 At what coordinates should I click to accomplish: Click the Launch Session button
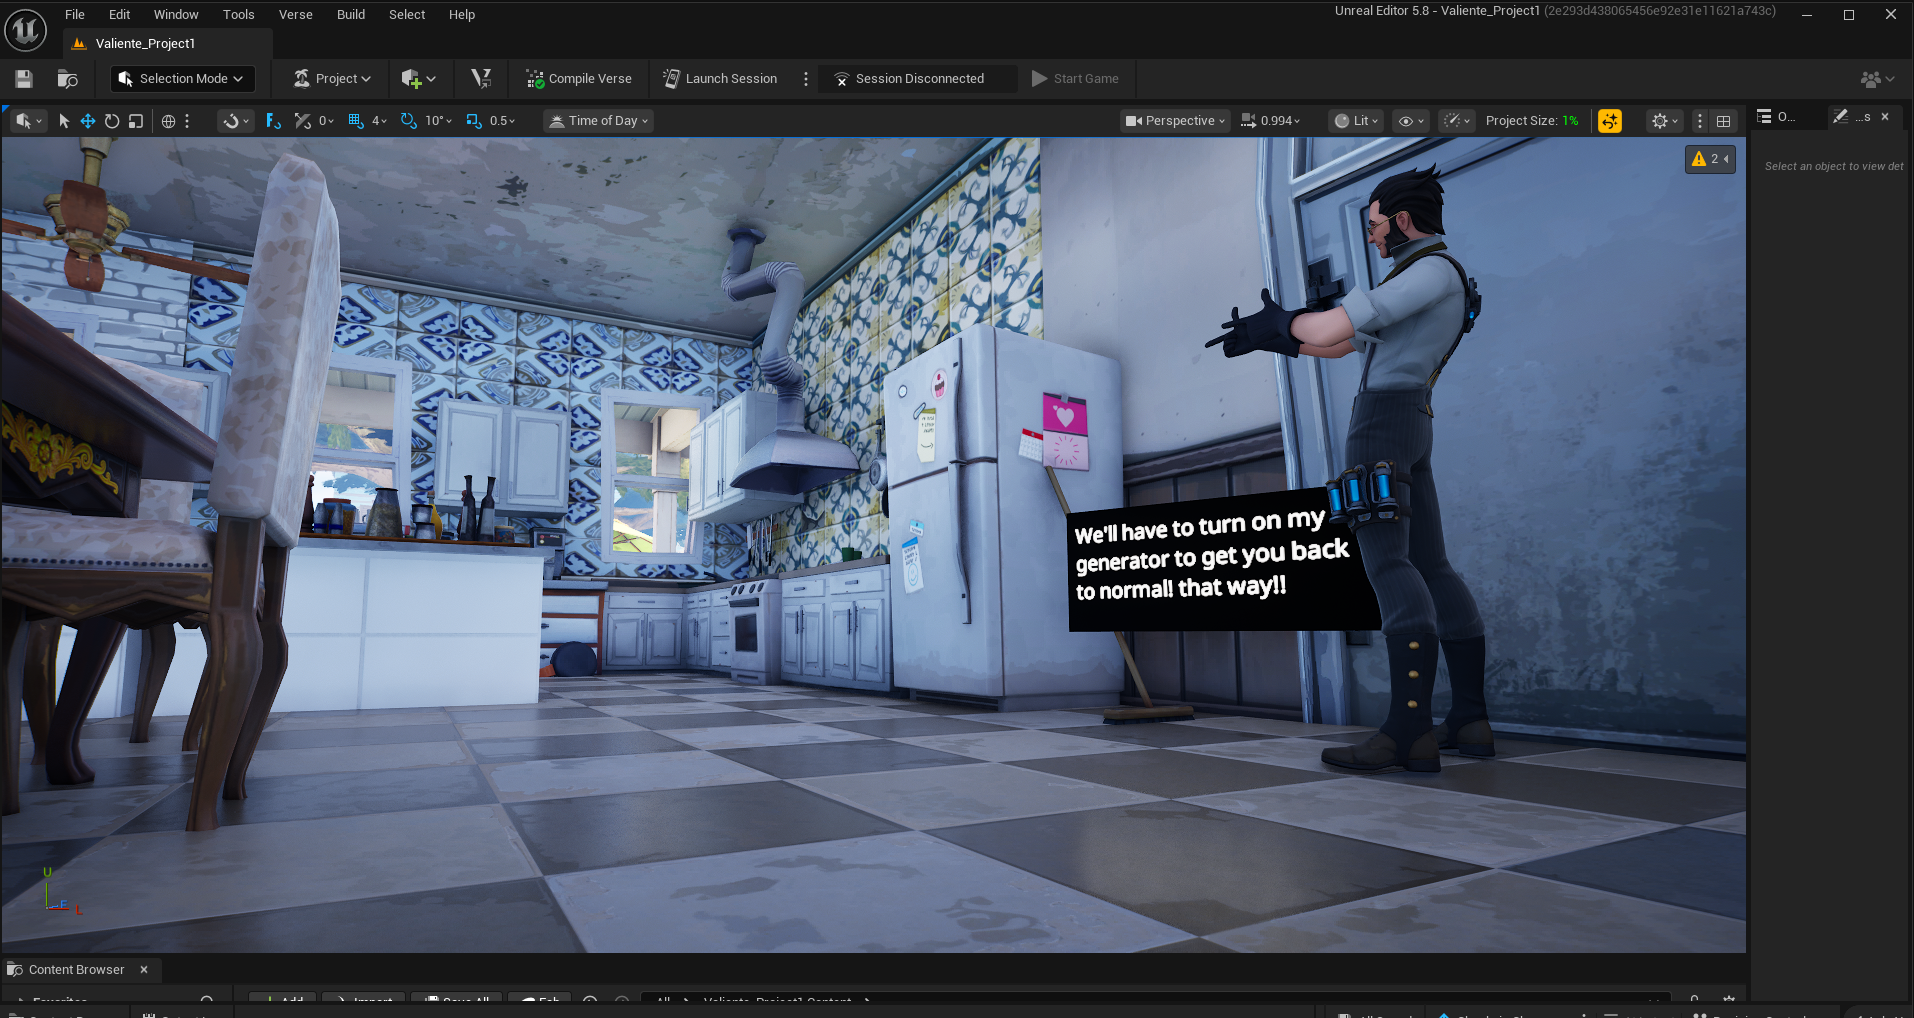coord(720,79)
